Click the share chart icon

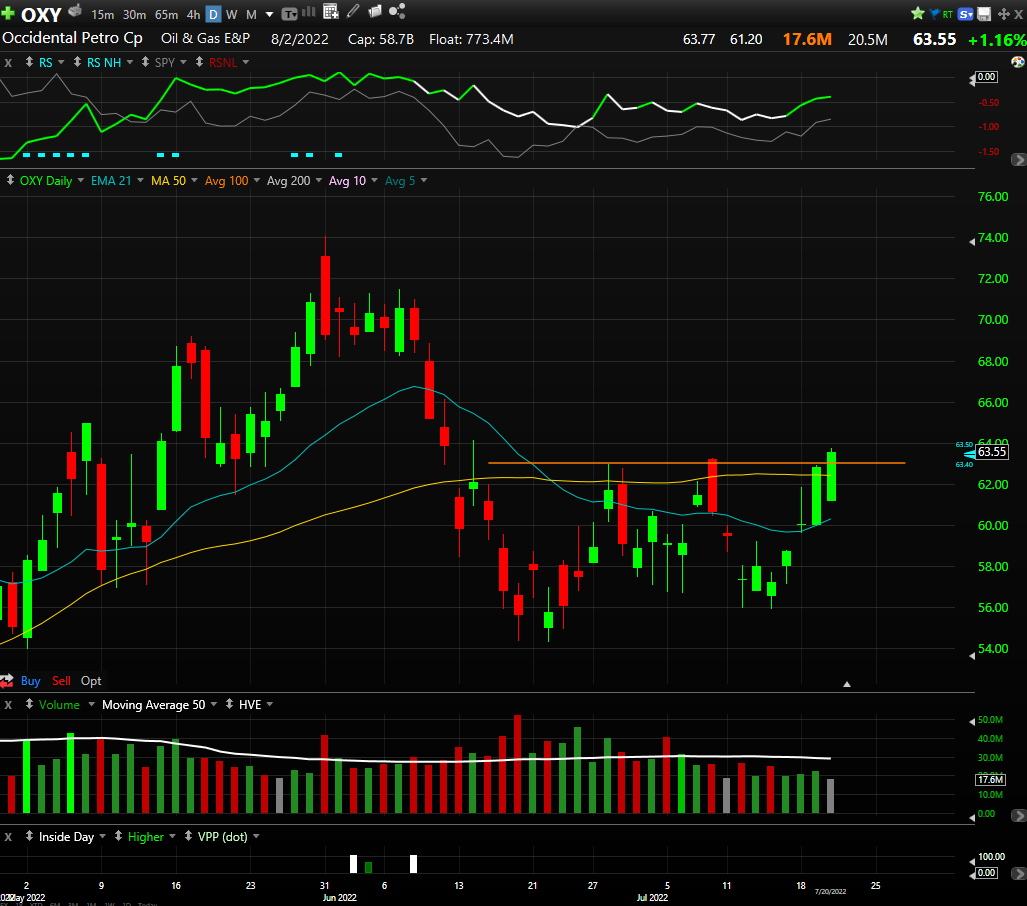point(397,11)
